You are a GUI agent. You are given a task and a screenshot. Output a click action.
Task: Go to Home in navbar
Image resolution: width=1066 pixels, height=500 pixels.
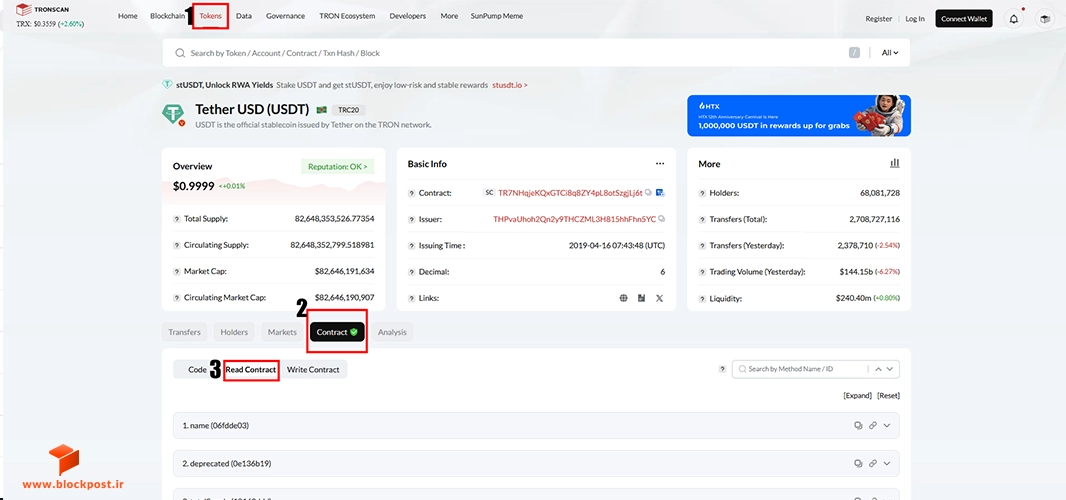coord(128,16)
